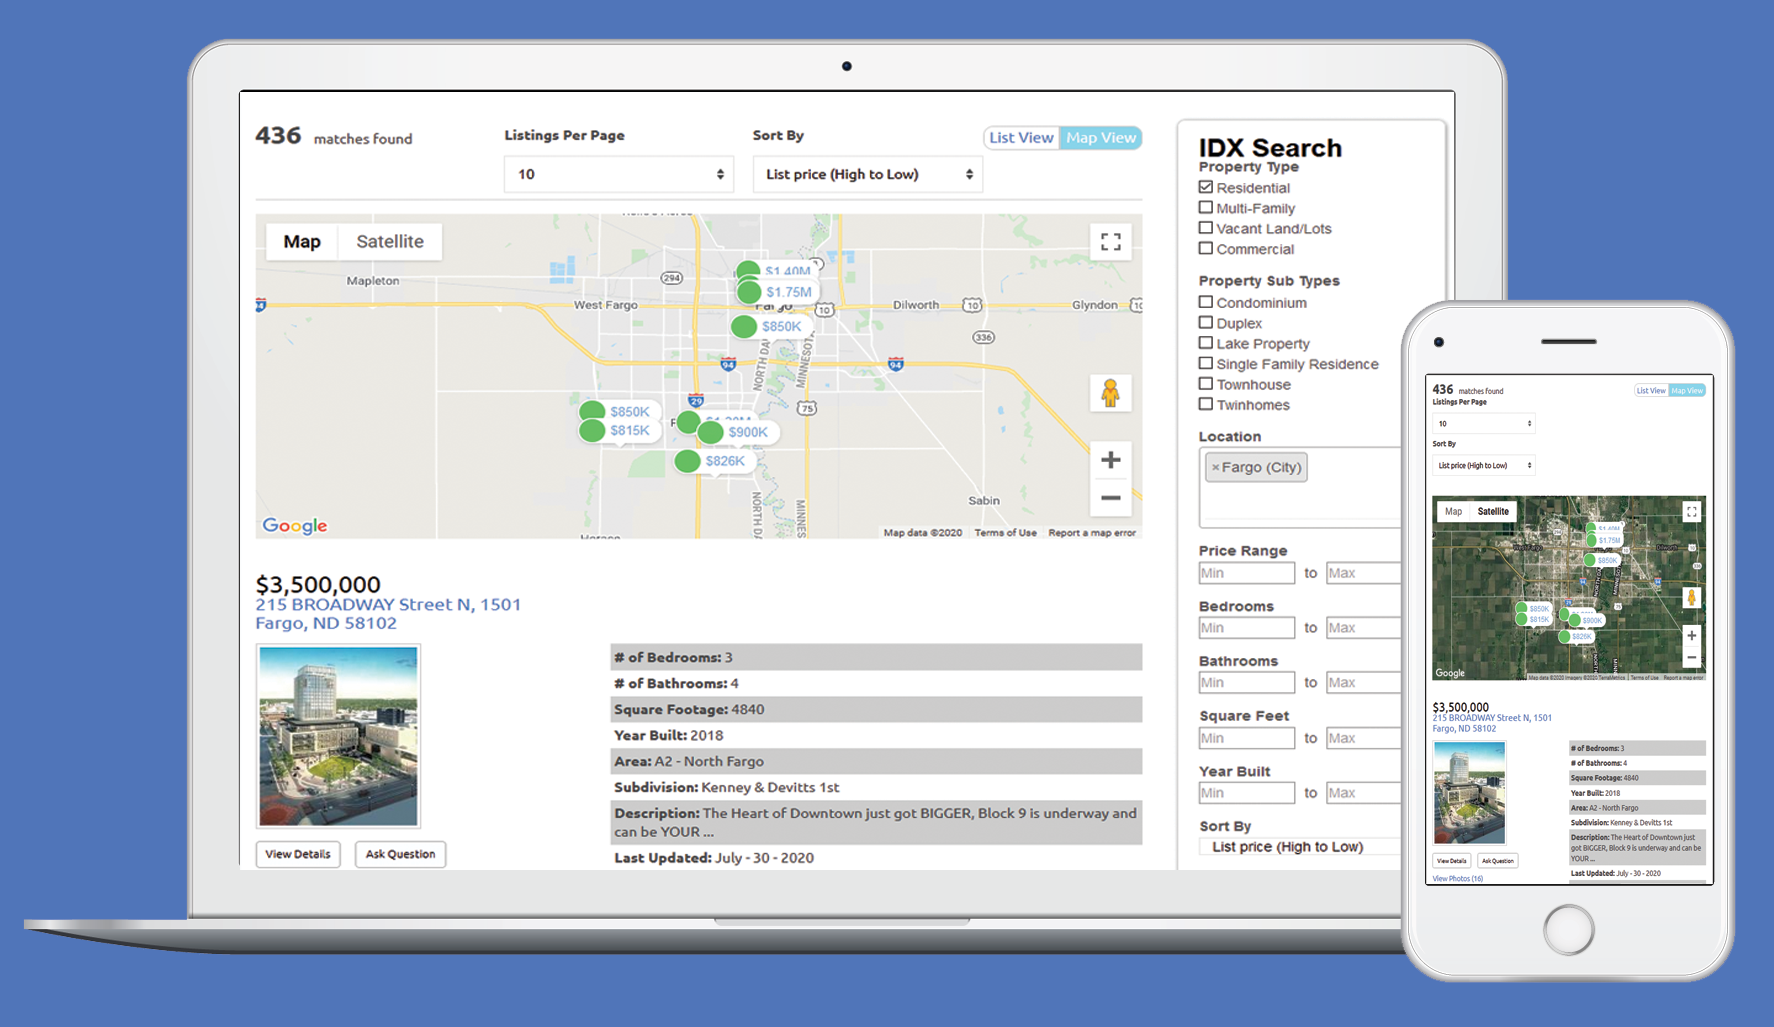The image size is (1774, 1027).
Task: Switch to Map View on laptop
Action: tap(1100, 138)
